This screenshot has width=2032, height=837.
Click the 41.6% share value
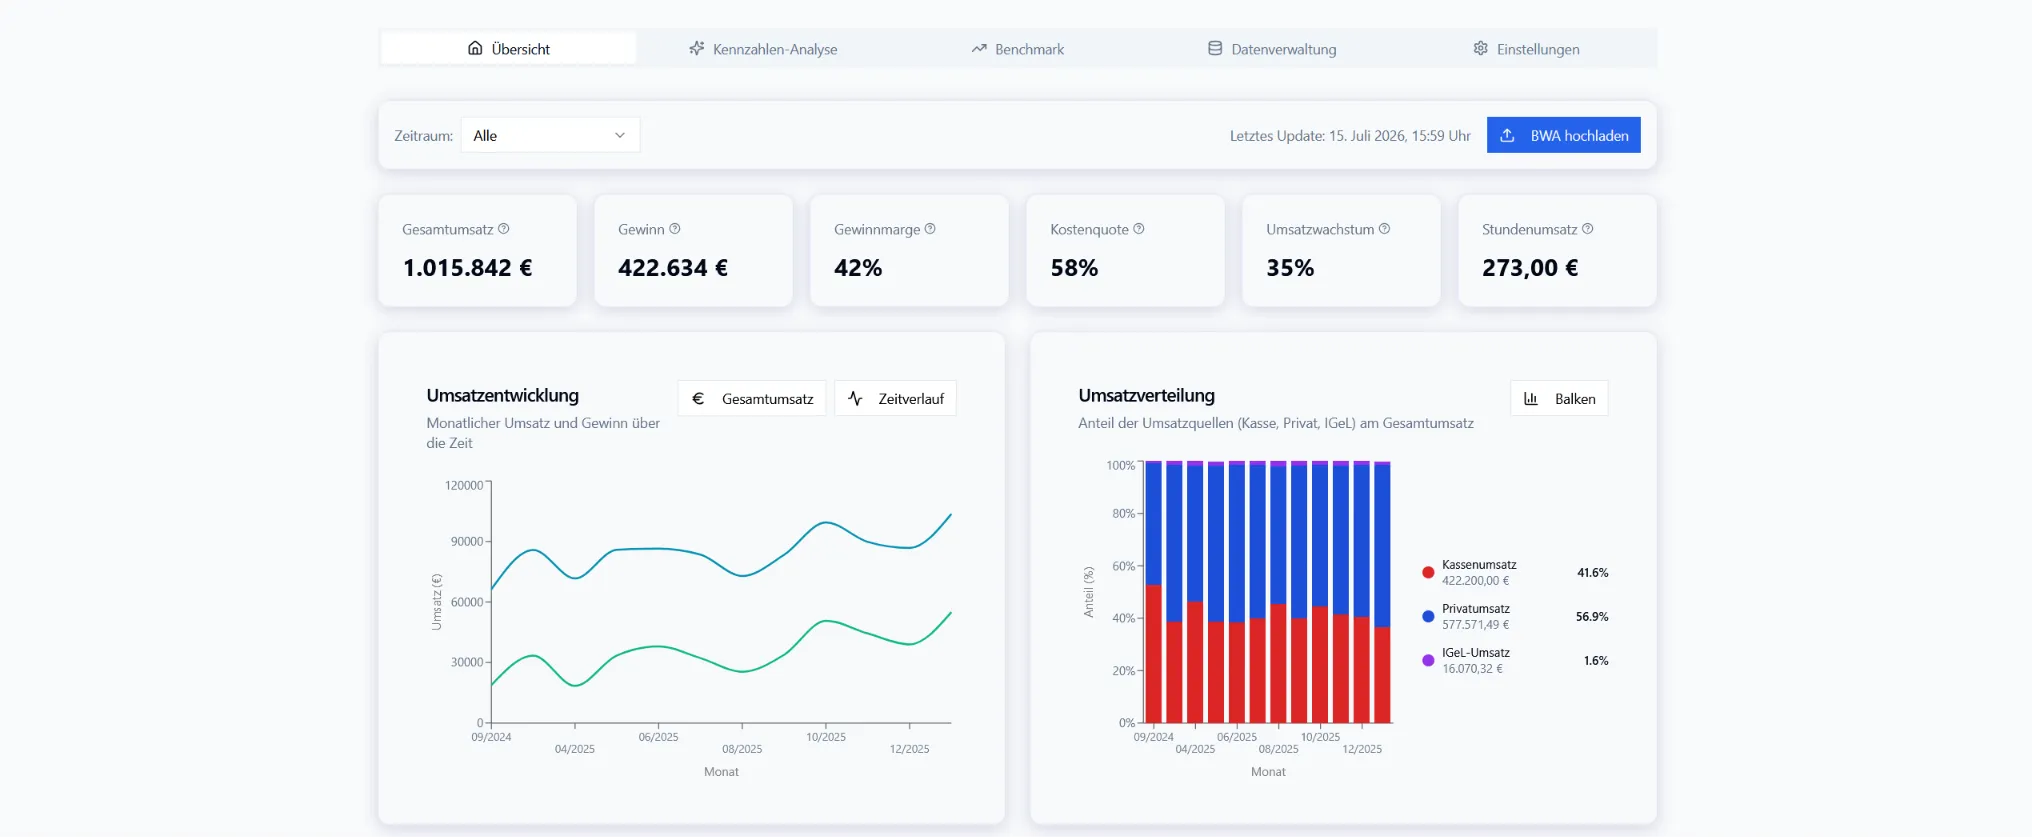tap(1592, 573)
